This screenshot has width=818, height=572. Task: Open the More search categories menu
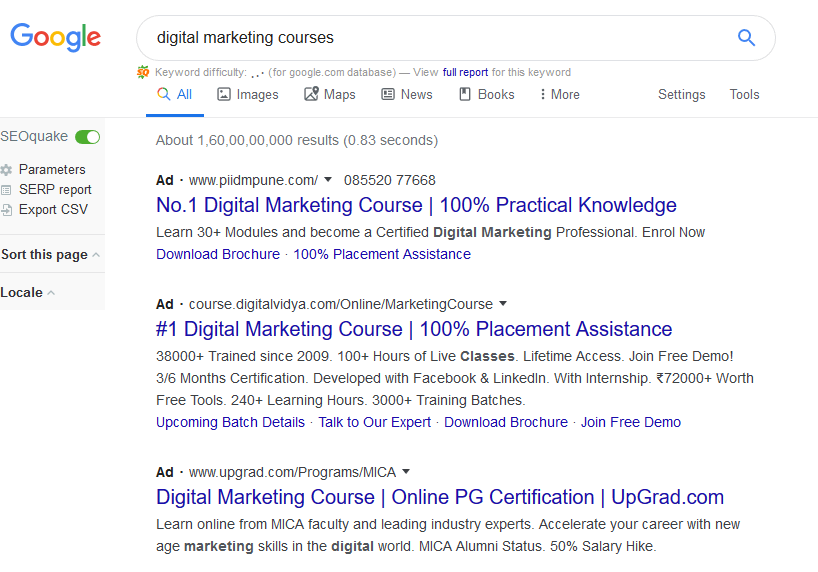(560, 94)
